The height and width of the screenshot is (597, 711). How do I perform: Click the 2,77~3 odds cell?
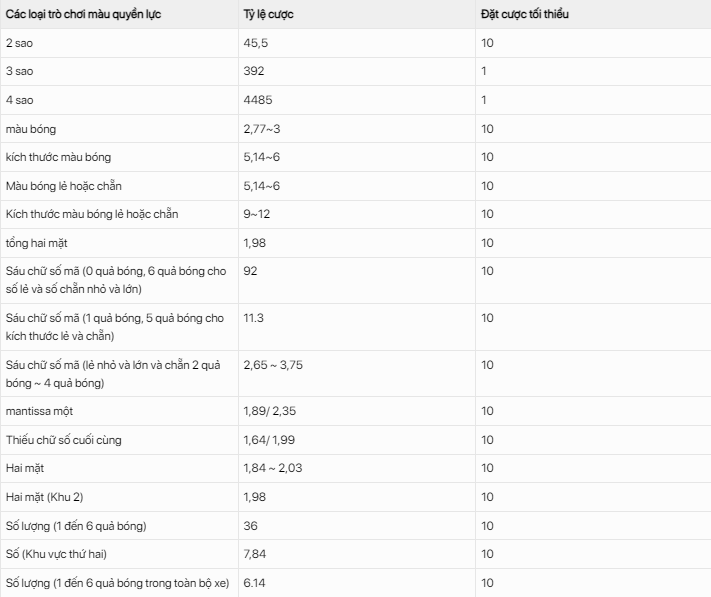[x=262, y=129]
